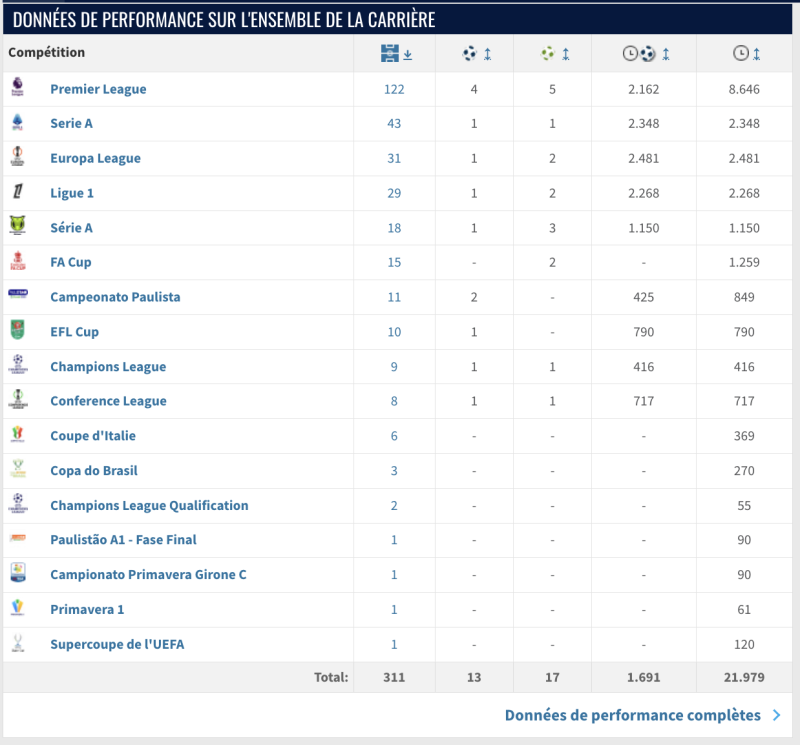
Task: Click the EFL Cup logo
Action: [x=17, y=331]
